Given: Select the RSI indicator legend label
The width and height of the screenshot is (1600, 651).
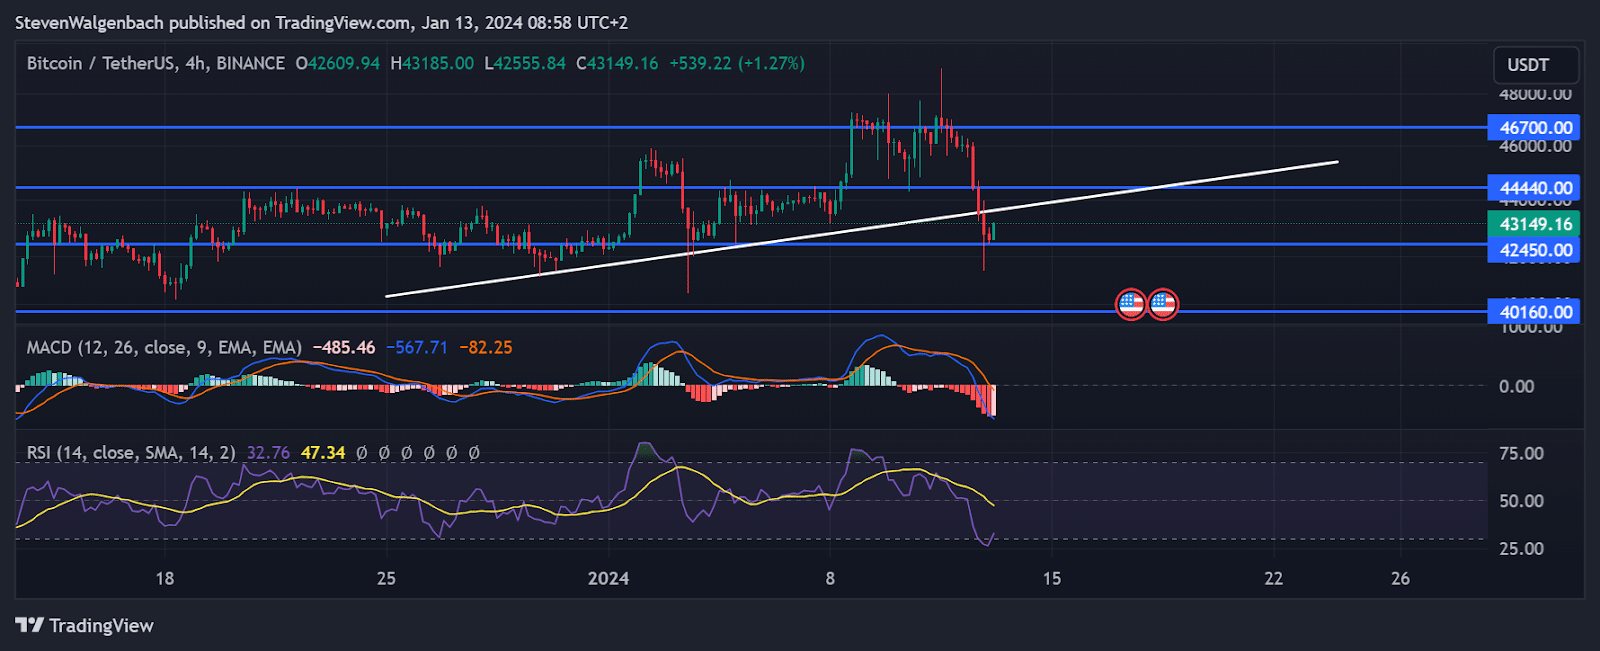Looking at the screenshot, I should [x=130, y=452].
